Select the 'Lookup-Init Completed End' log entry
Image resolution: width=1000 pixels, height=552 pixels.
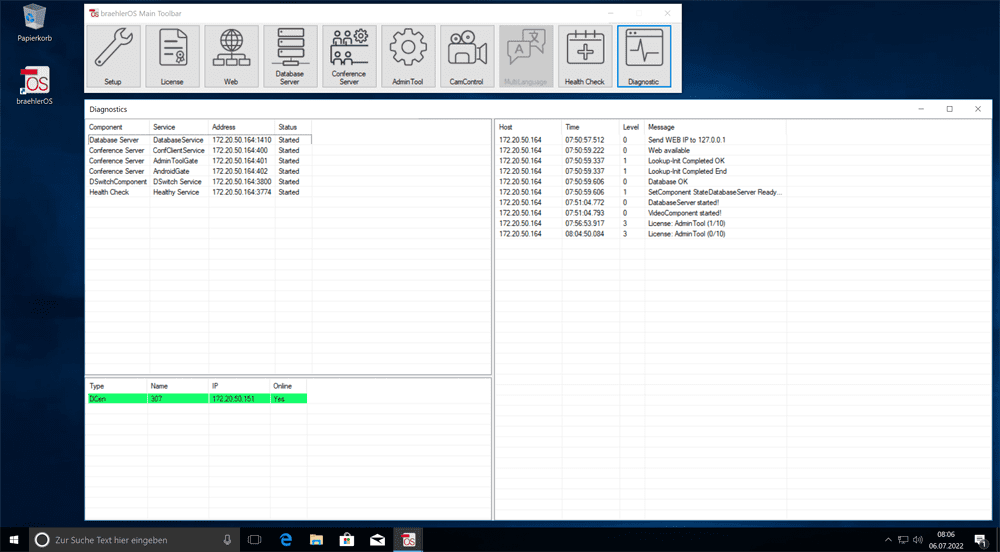[x=641, y=171]
